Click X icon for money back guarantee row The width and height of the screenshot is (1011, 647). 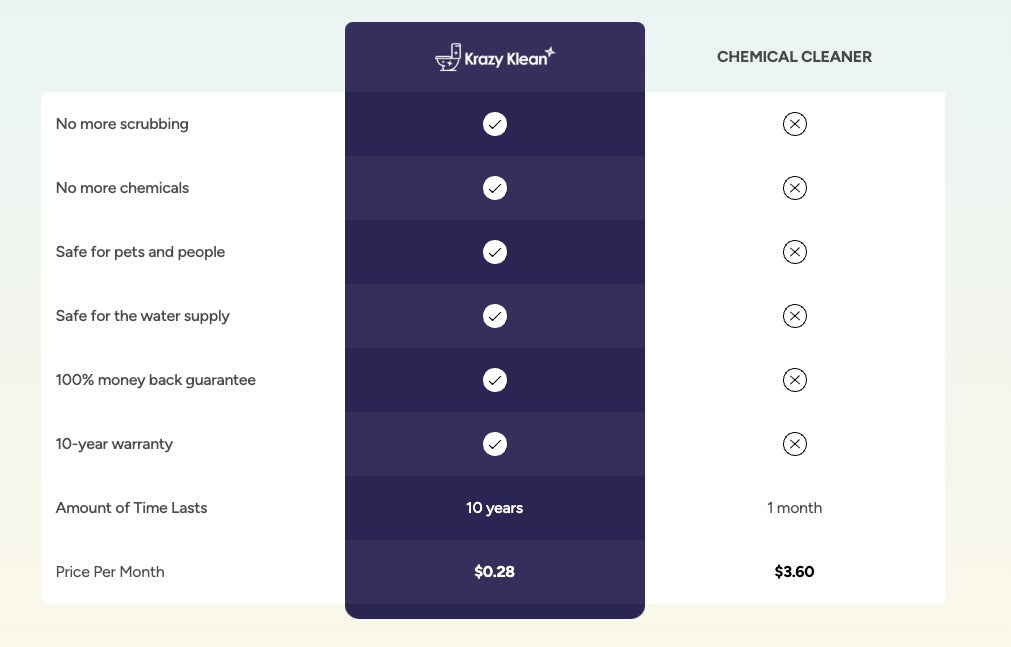click(794, 380)
